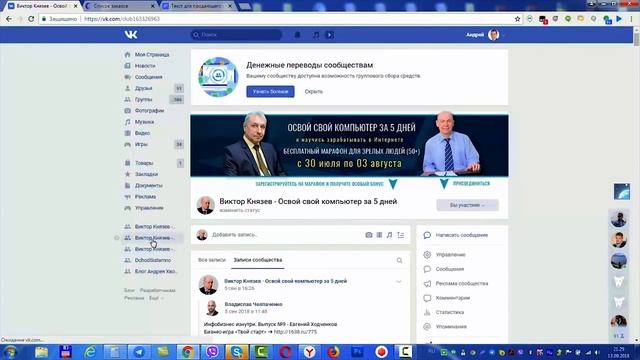
Task: Open the community cover banner image
Action: point(349,146)
